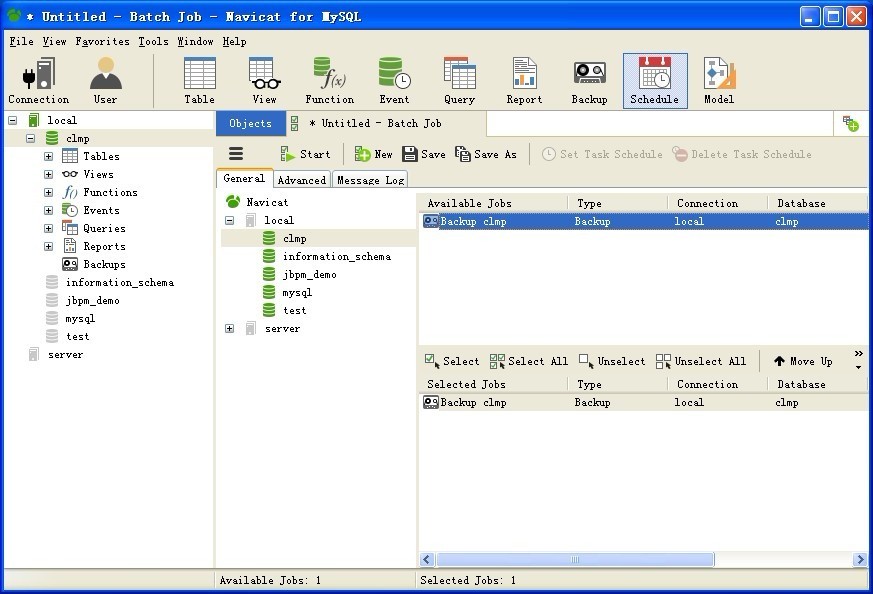
Task: Show more toolbar options via double chevron
Action: click(x=859, y=354)
